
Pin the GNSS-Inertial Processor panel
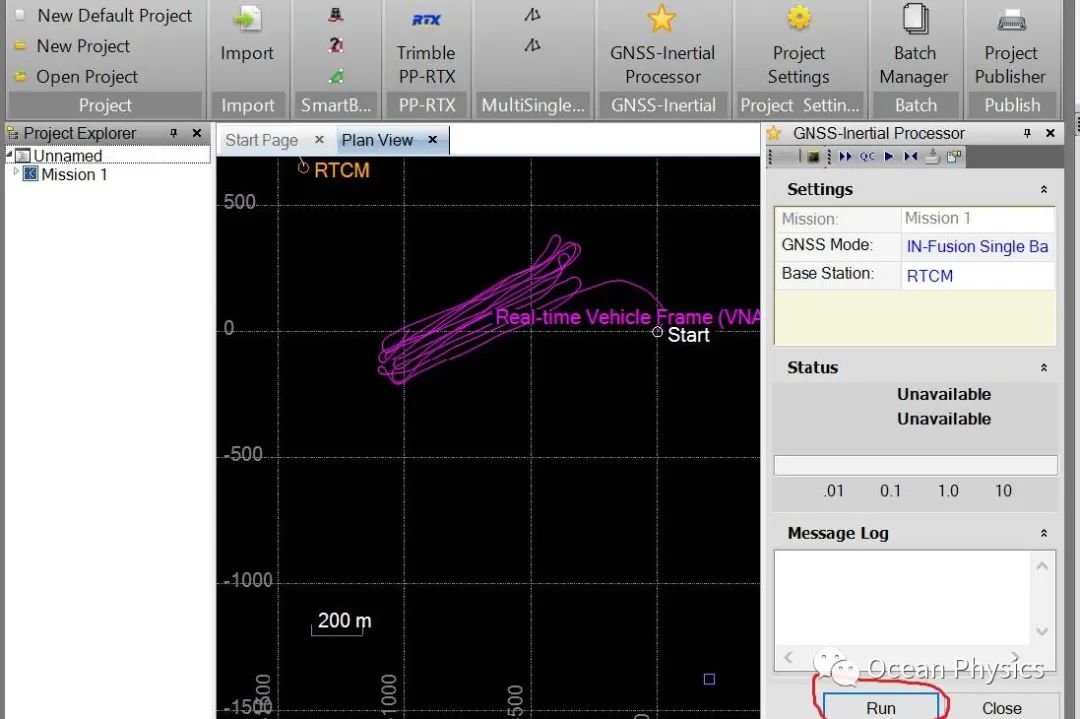point(1027,133)
